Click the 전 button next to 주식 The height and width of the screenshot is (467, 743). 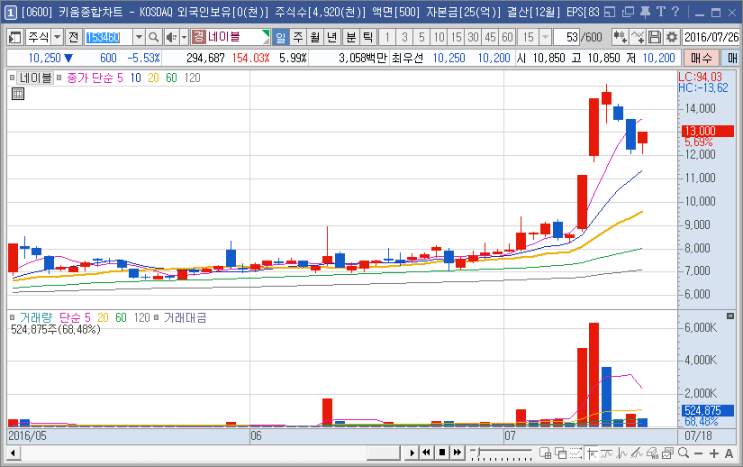(x=73, y=37)
